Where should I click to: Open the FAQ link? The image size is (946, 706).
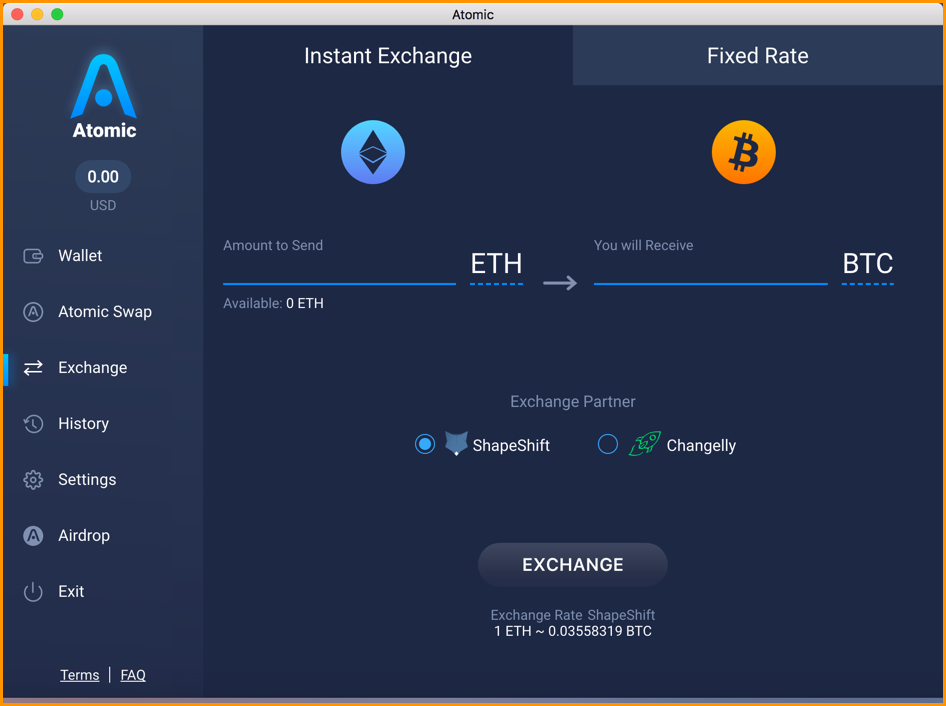pyautogui.click(x=133, y=675)
